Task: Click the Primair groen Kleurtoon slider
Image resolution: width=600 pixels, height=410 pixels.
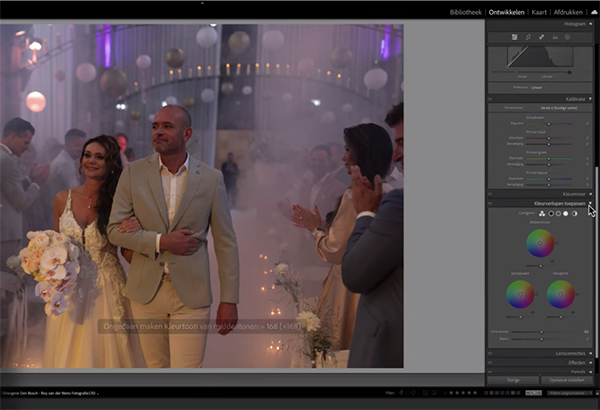Action: [x=549, y=158]
